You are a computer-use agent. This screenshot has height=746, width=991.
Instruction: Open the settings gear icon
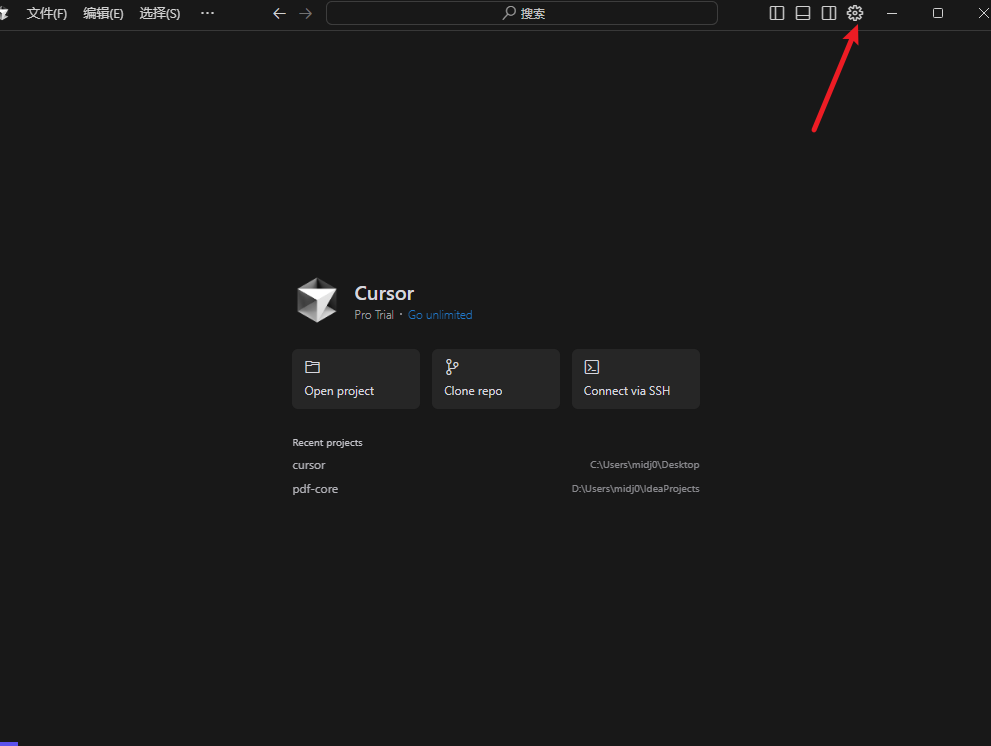coord(854,13)
